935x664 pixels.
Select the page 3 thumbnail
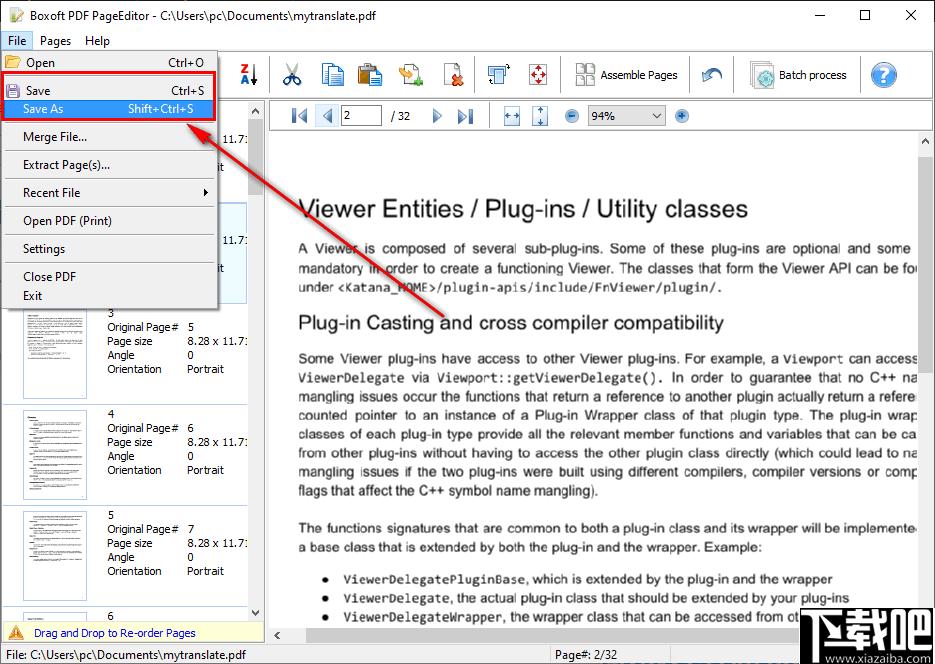(x=55, y=354)
